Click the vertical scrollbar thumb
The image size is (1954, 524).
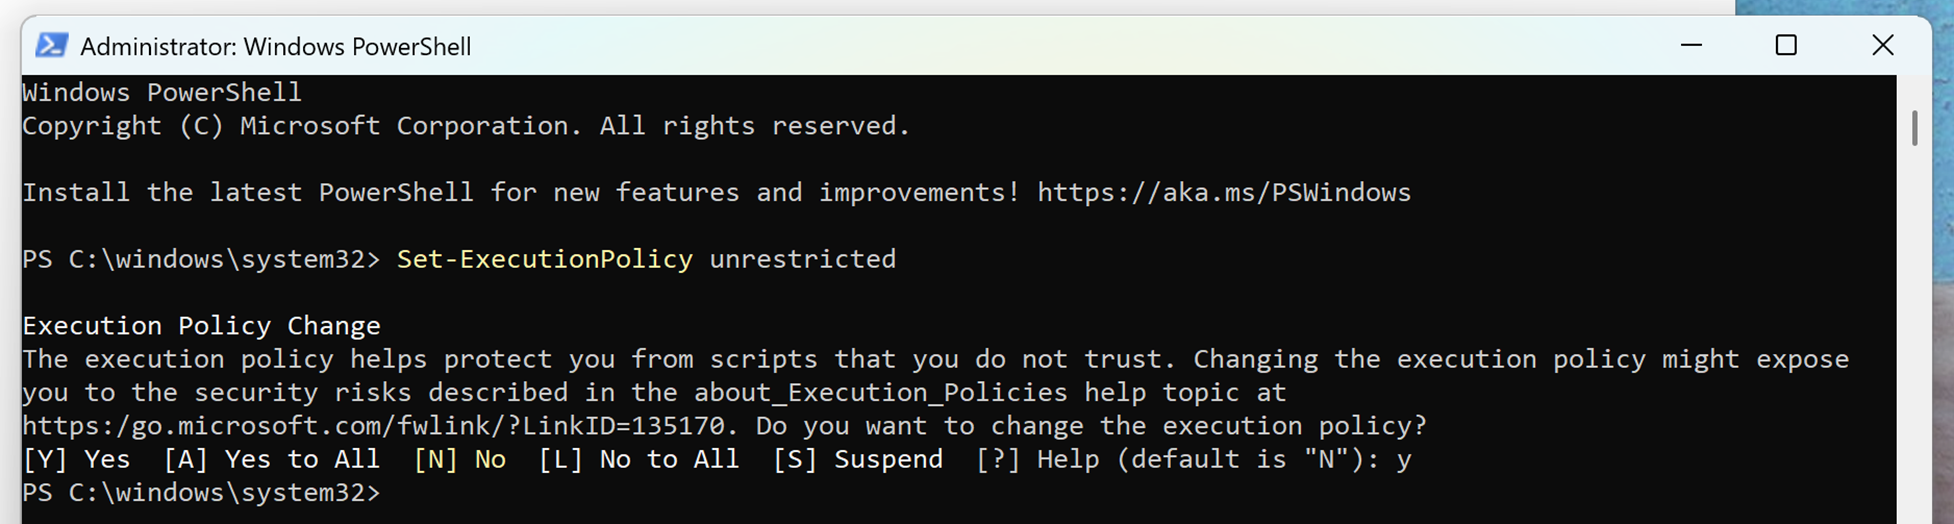click(x=1914, y=128)
